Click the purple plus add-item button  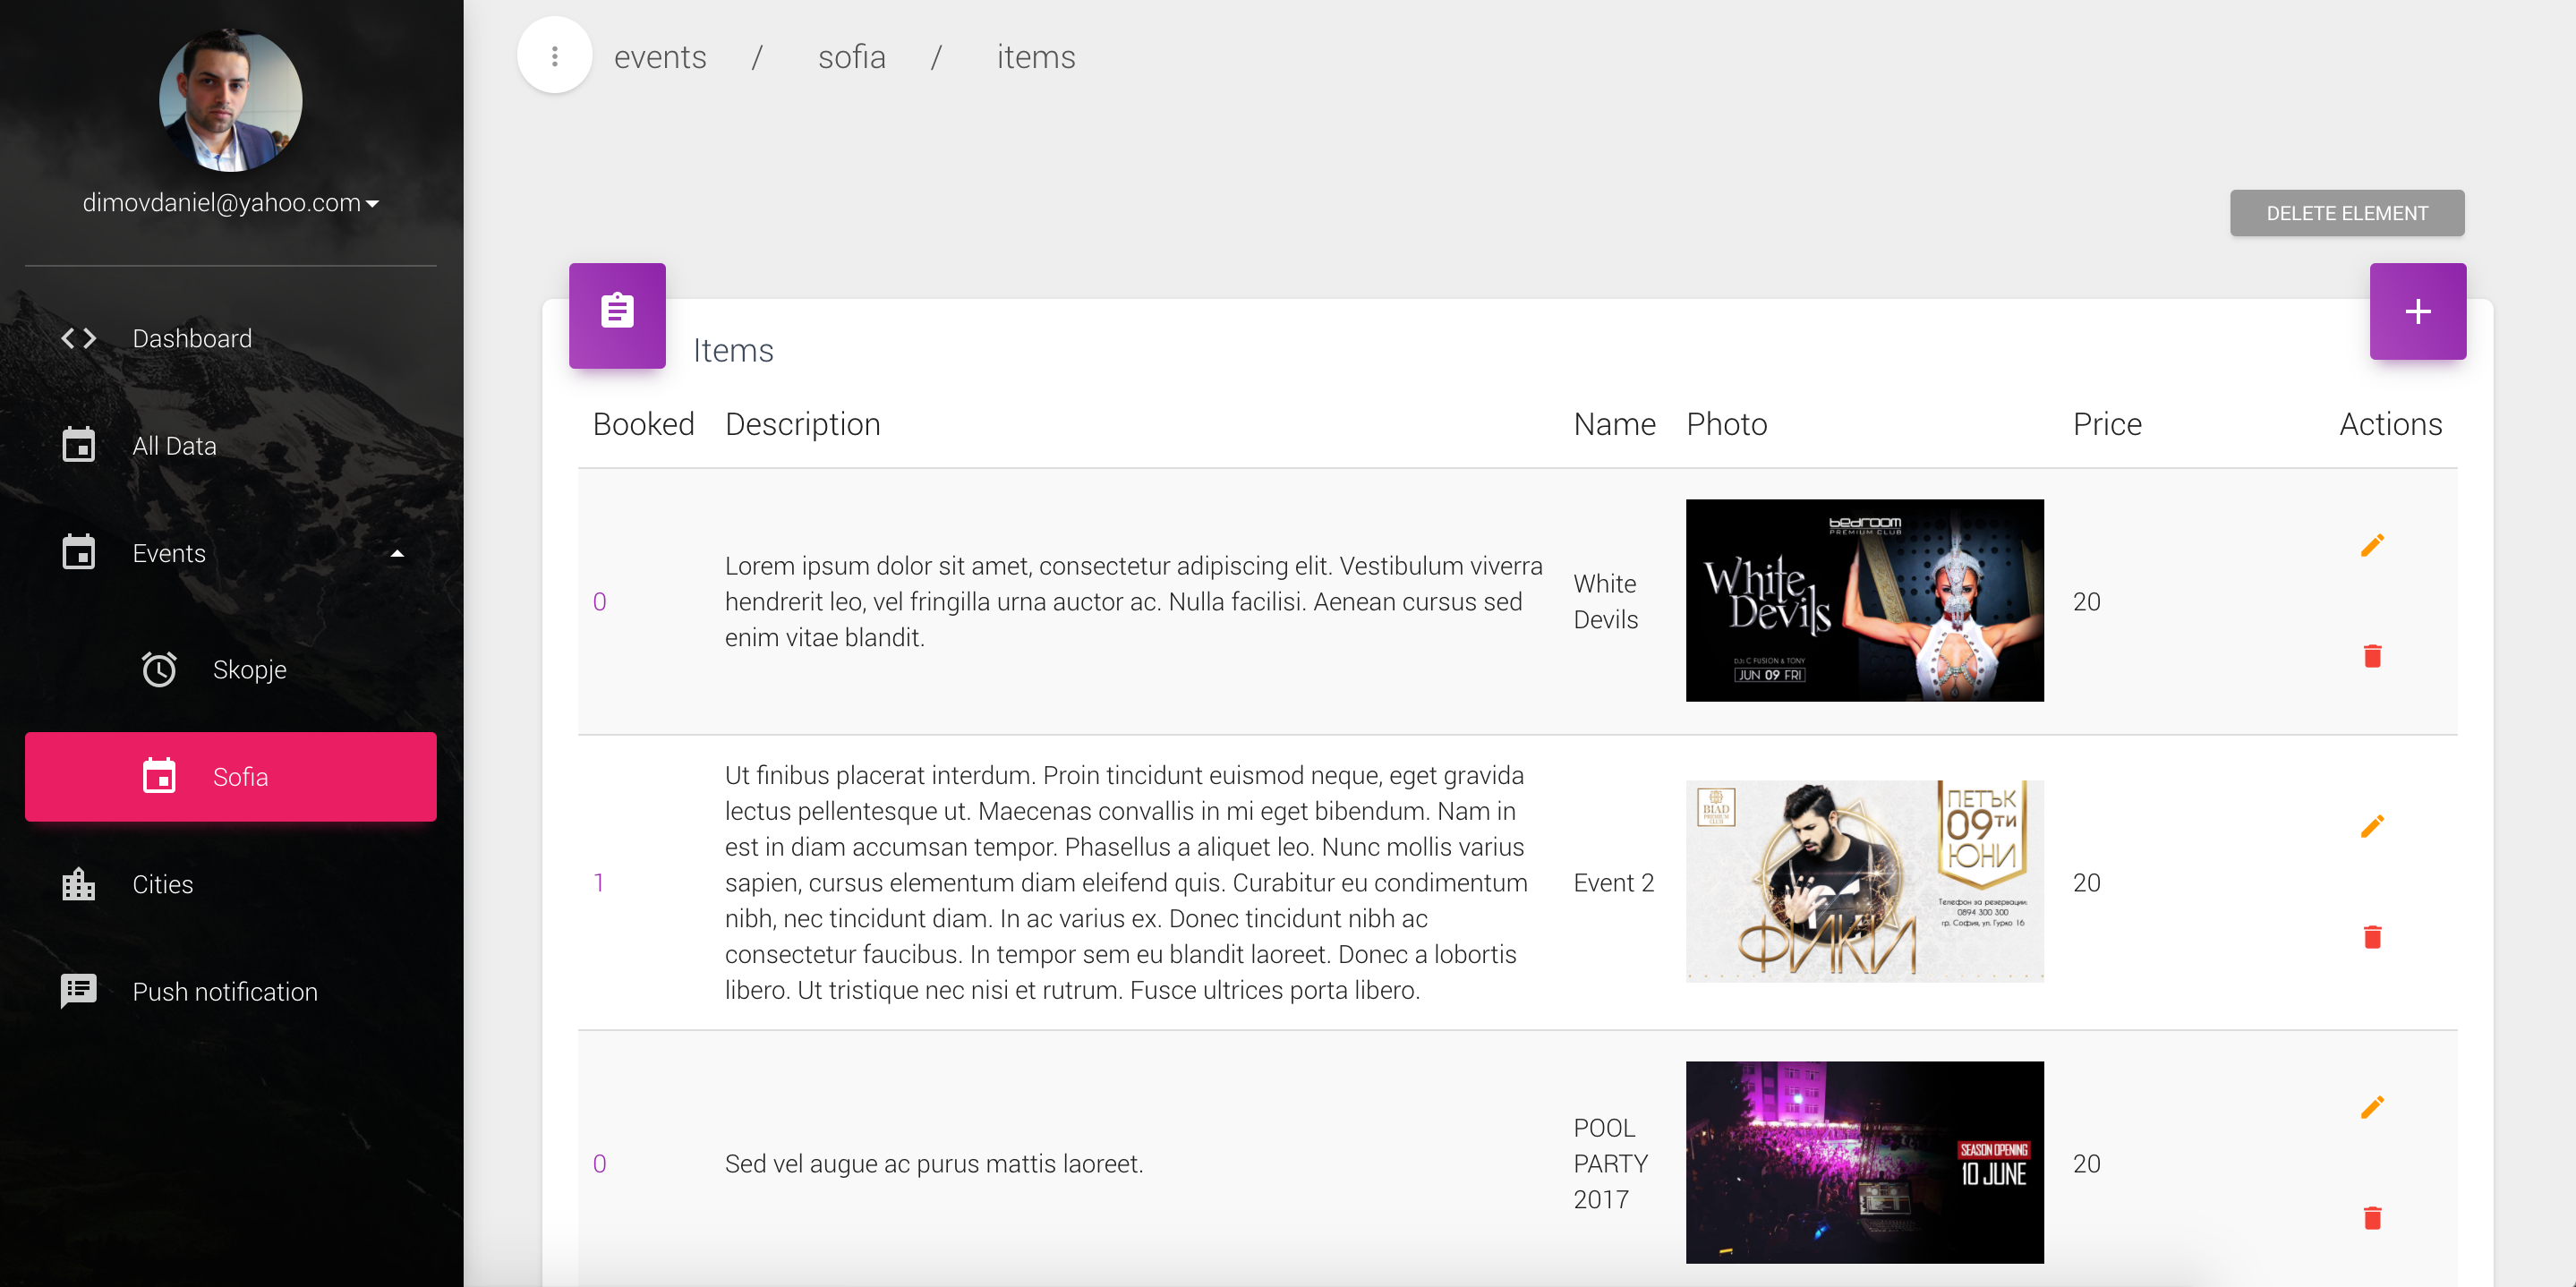2417,311
